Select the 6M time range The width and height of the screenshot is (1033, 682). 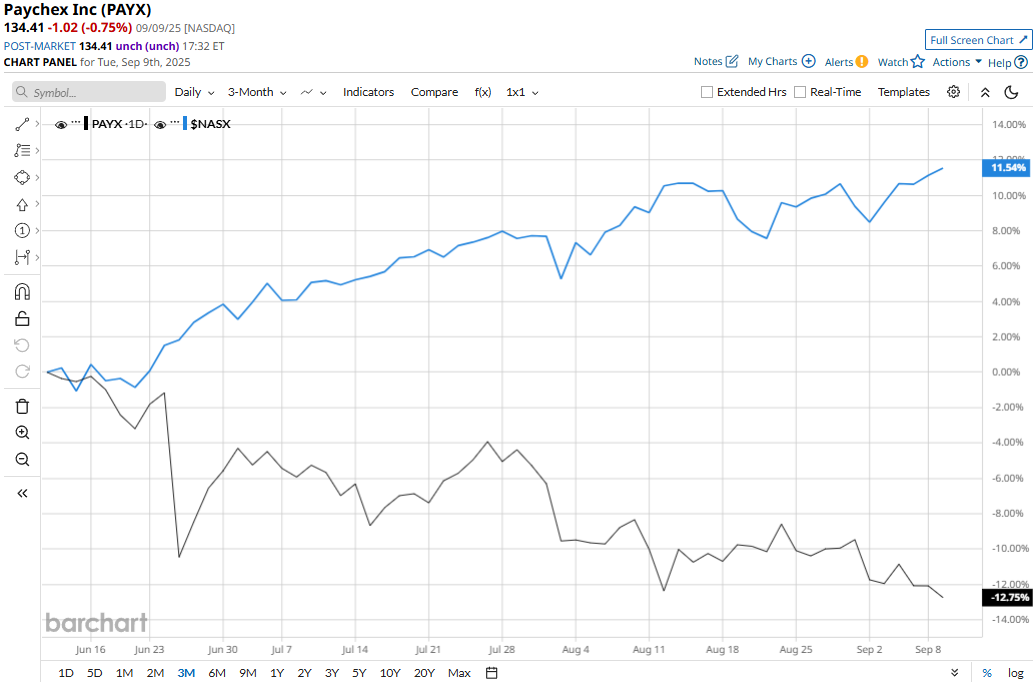217,673
